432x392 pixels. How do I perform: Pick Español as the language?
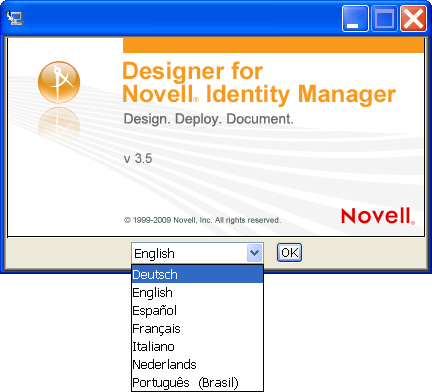tap(197, 310)
